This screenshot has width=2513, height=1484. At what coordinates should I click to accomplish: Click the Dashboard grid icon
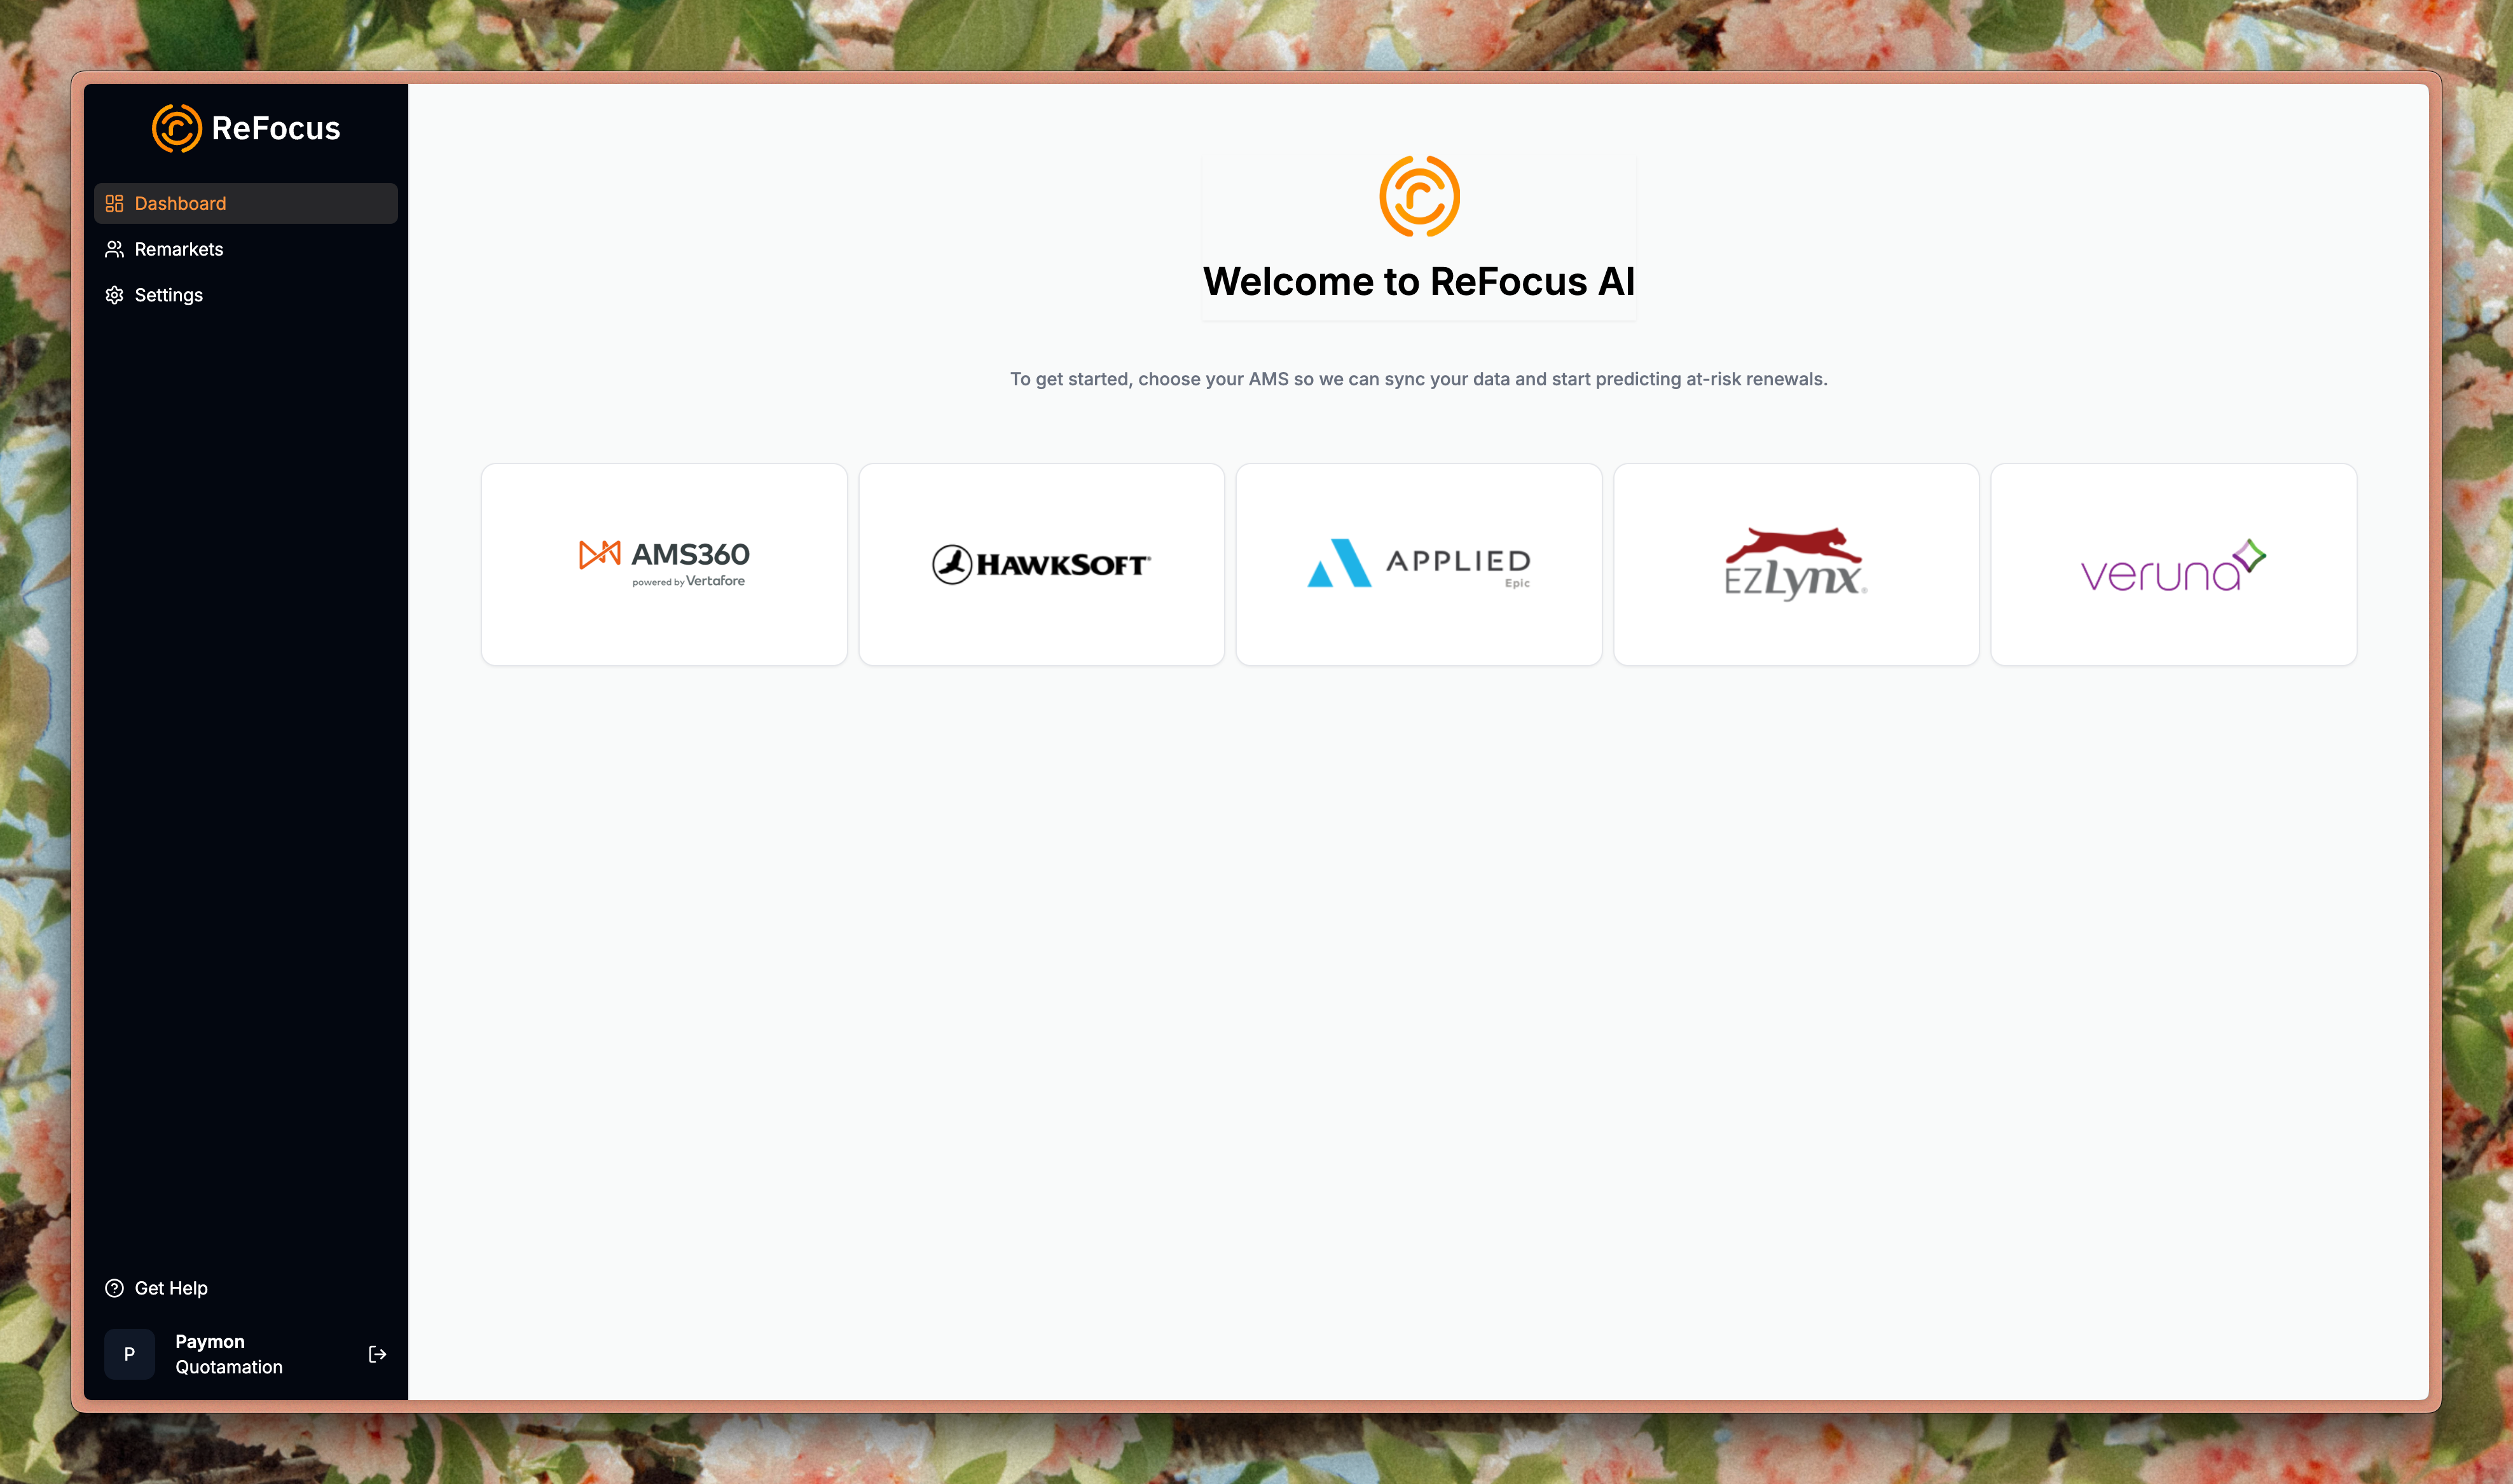pos(114,203)
